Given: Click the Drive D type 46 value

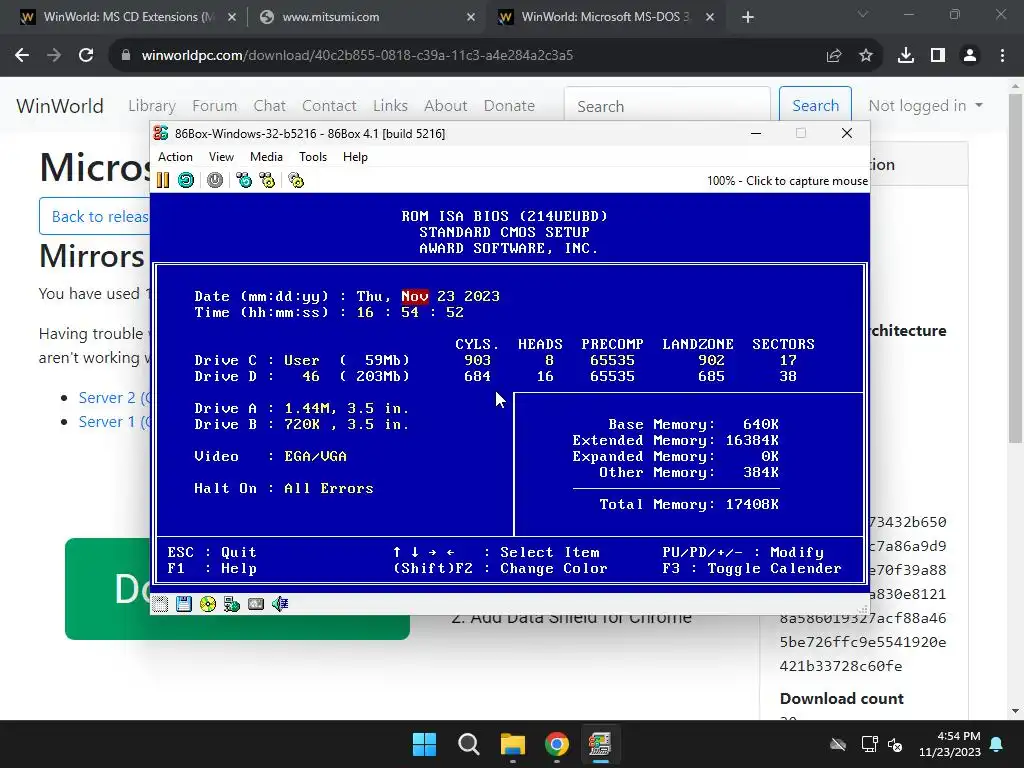Looking at the screenshot, I should click(311, 377).
